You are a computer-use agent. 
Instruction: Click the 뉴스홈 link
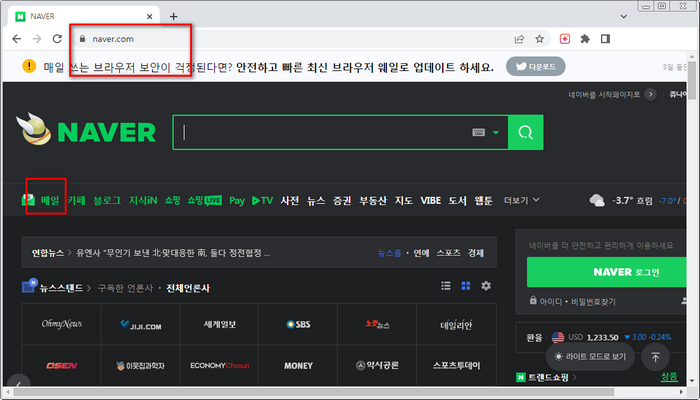[x=389, y=253]
